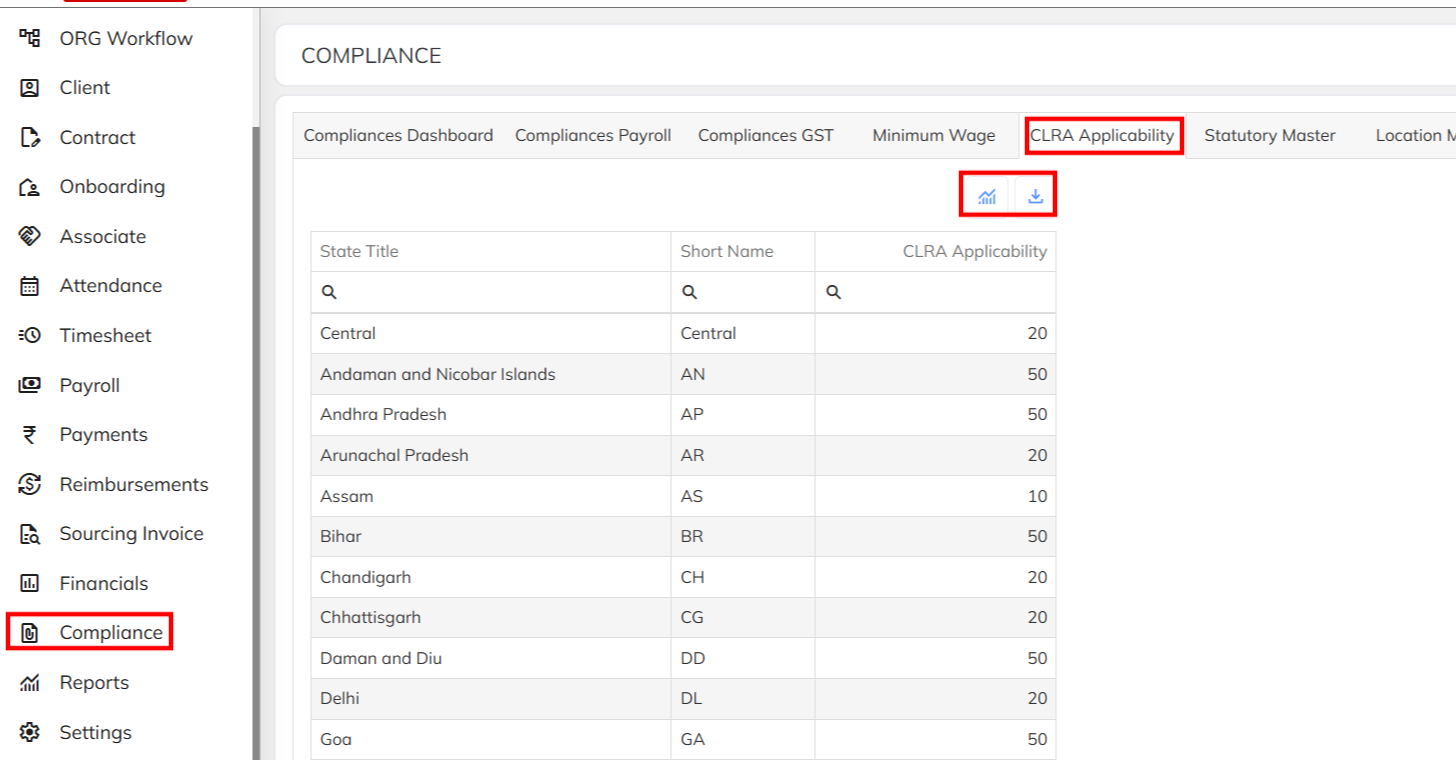Click the chart report icon above table
The height and width of the screenshot is (760, 1456).
[x=987, y=196]
